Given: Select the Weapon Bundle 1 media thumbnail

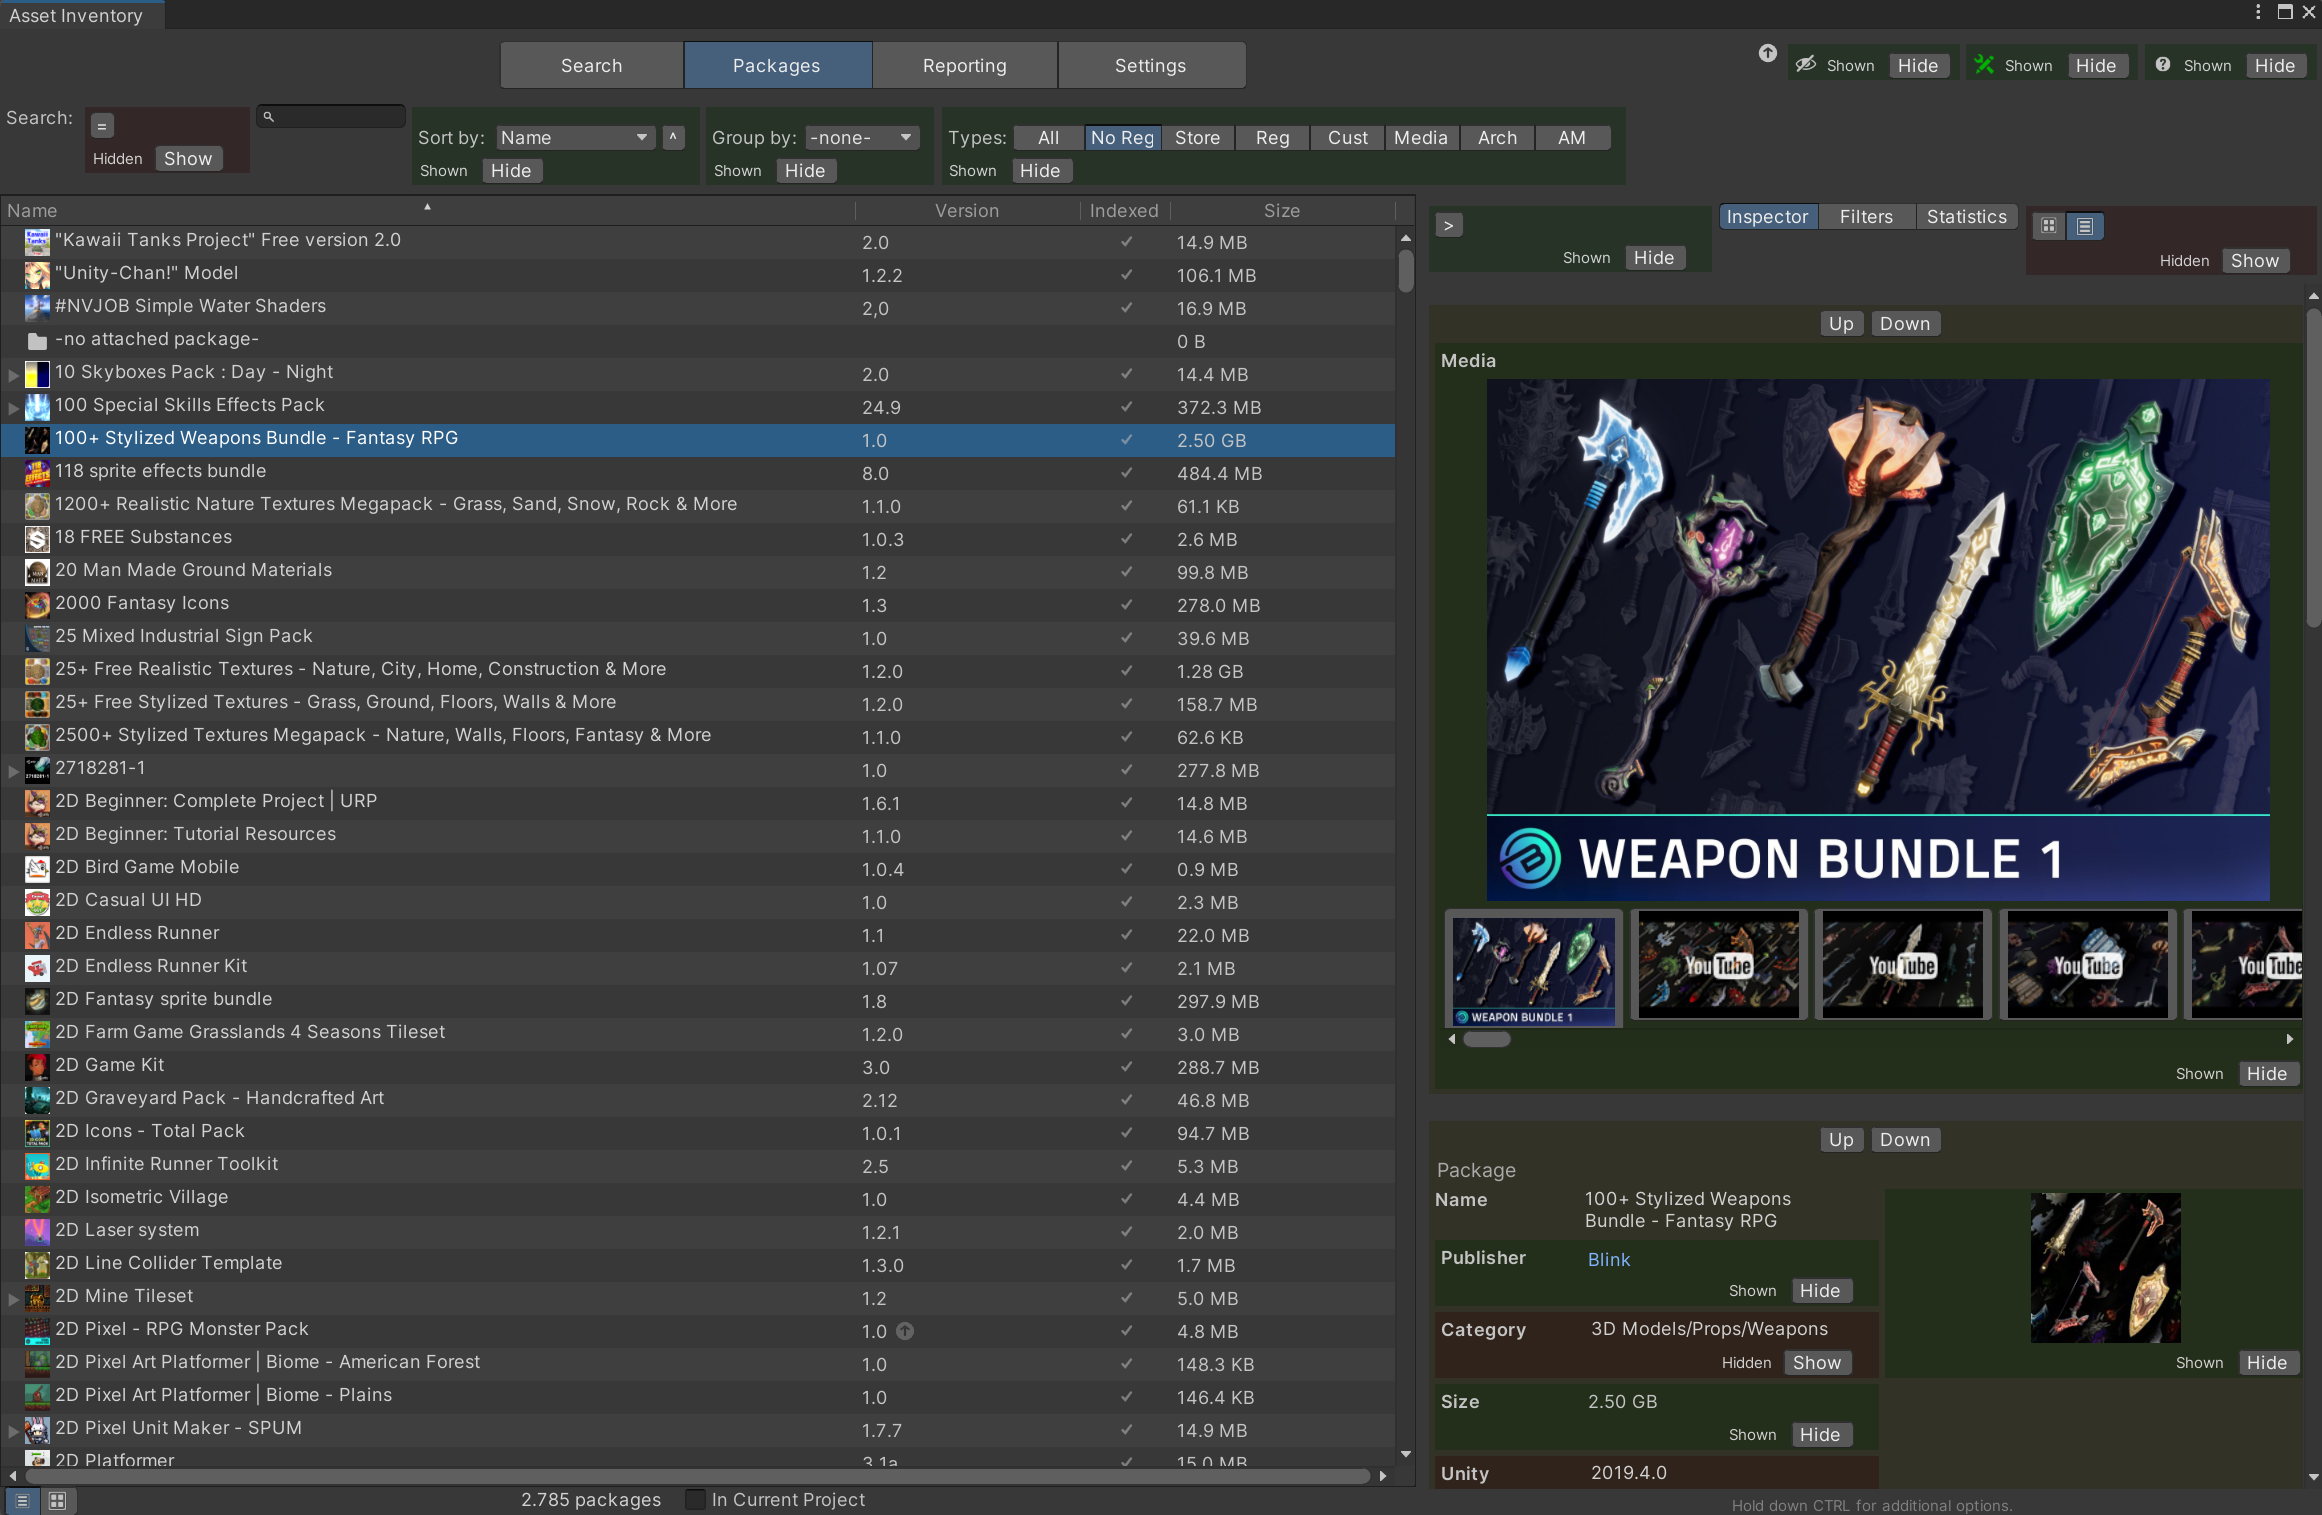Looking at the screenshot, I should tap(1534, 970).
